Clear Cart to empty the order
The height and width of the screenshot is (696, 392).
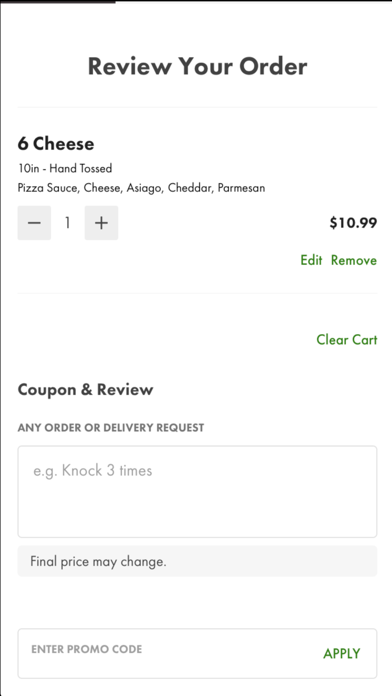click(347, 340)
